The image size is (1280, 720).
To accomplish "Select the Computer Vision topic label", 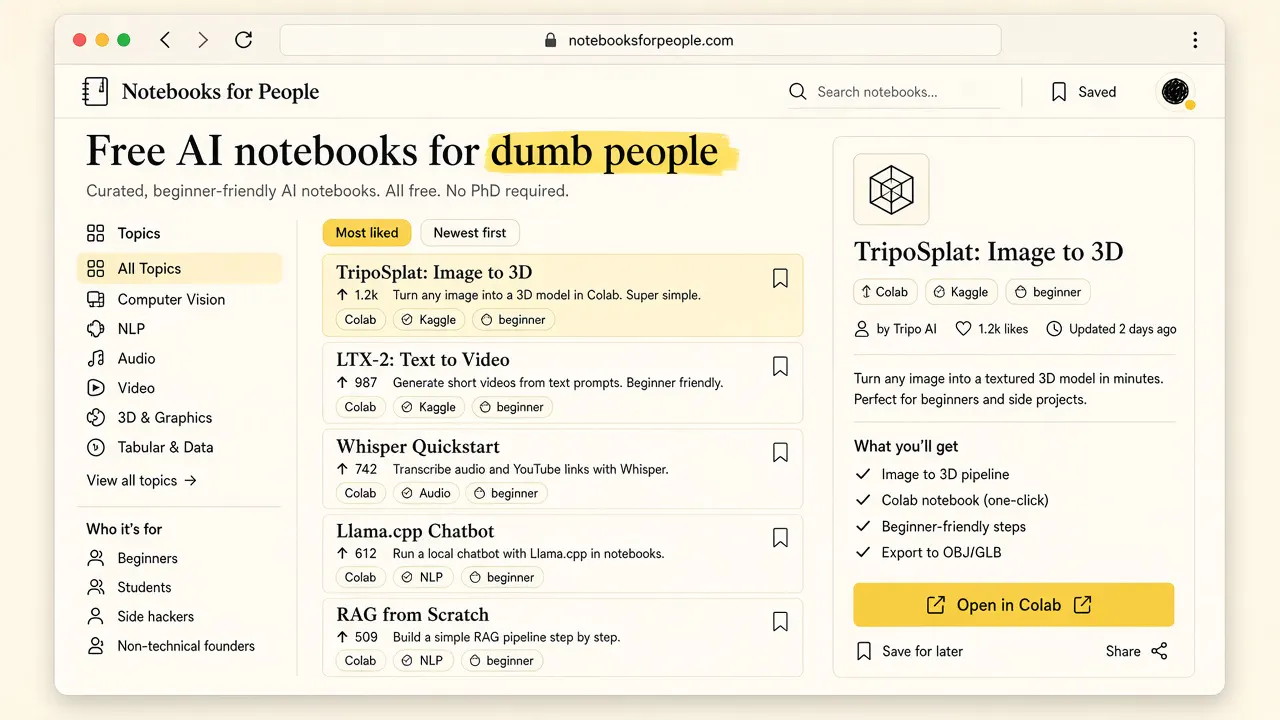I will point(171,299).
